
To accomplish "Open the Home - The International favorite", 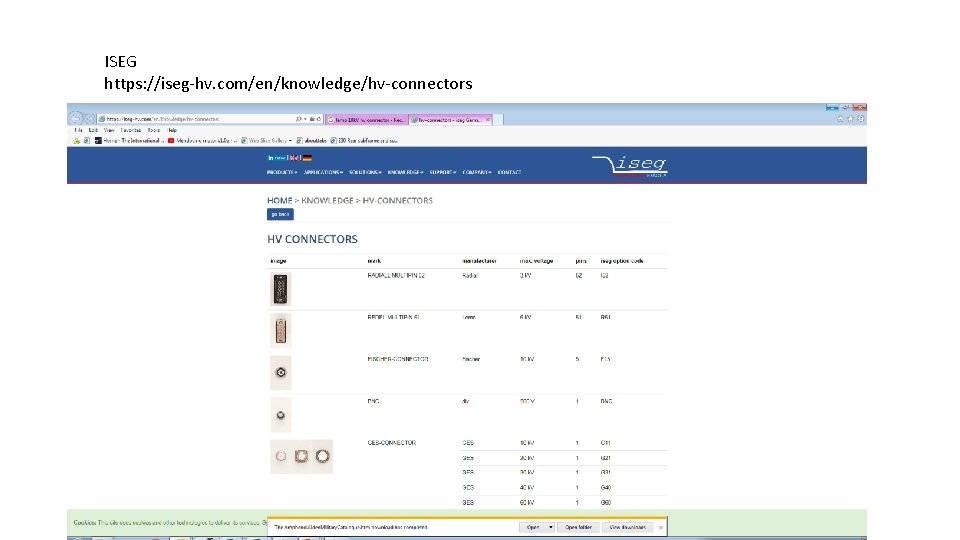I will 129,141.
